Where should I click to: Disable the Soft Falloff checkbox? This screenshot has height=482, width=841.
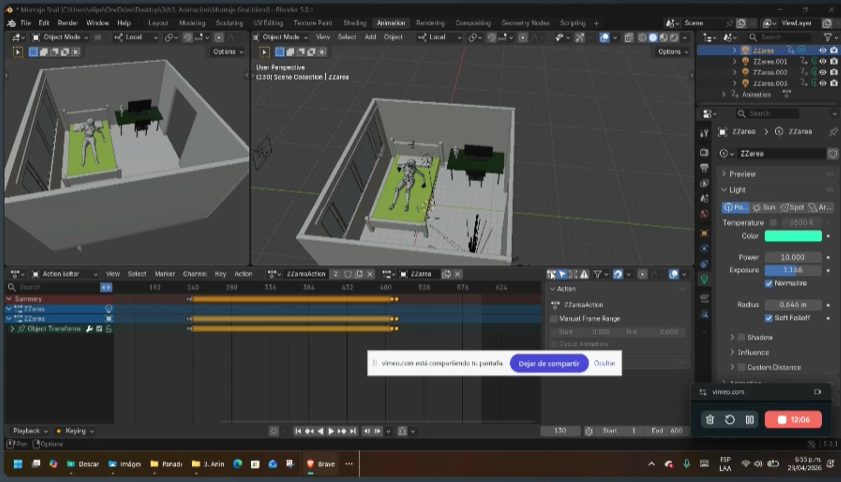pos(770,318)
